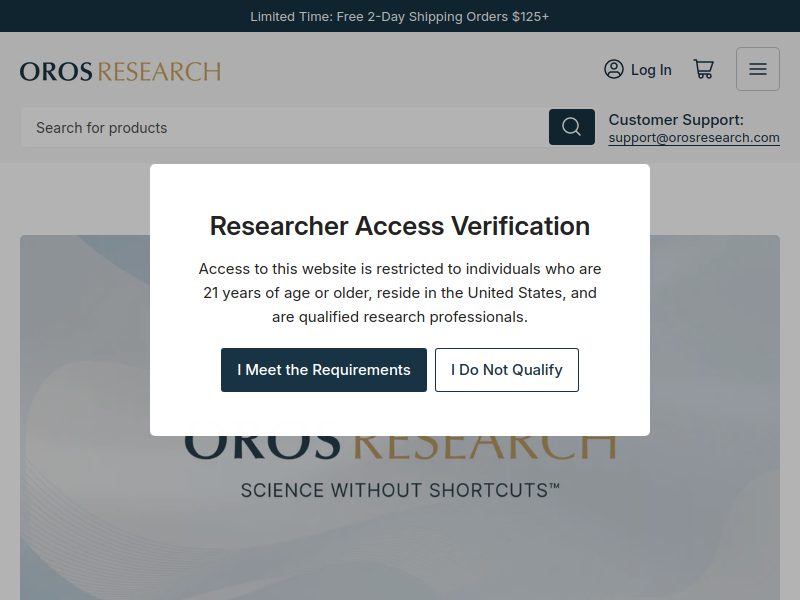This screenshot has height=600, width=800.
Task: Email support@orosresearch.com via the link
Action: 694,138
